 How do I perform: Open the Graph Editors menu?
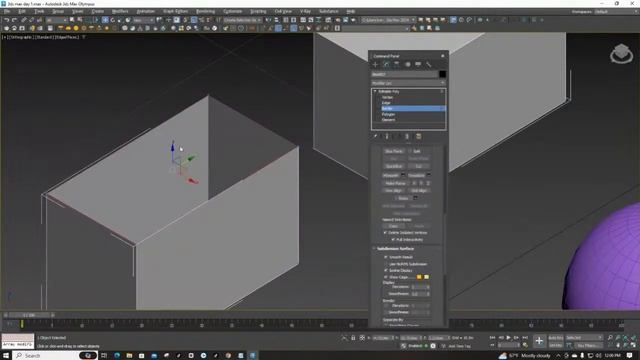click(x=176, y=11)
